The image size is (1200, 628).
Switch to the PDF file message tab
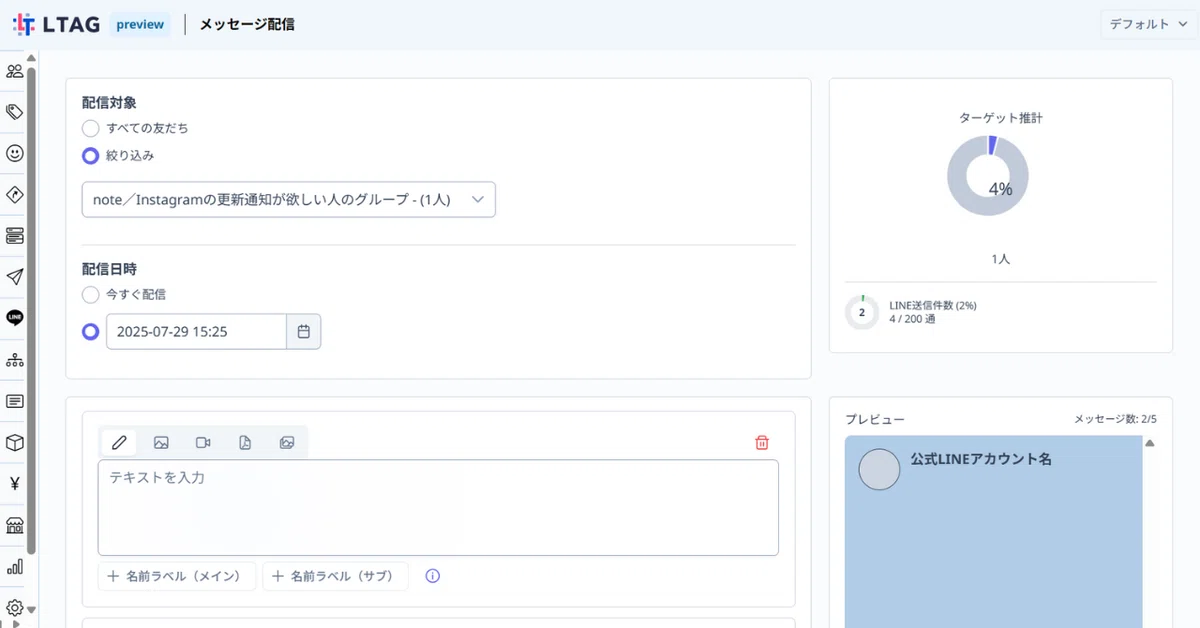pos(245,442)
